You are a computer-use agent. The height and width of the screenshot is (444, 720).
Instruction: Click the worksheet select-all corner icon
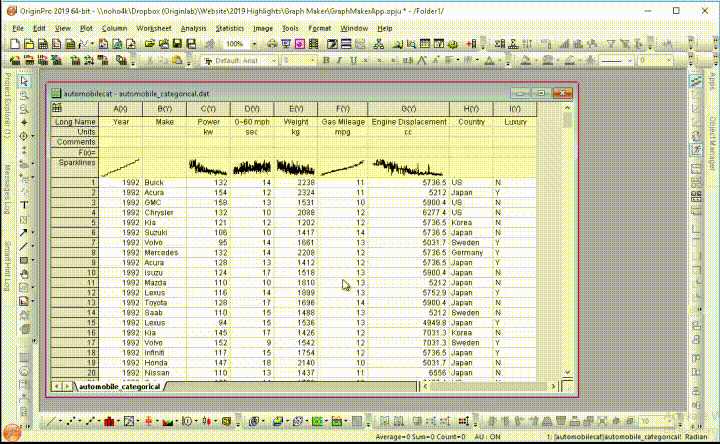[x=57, y=108]
